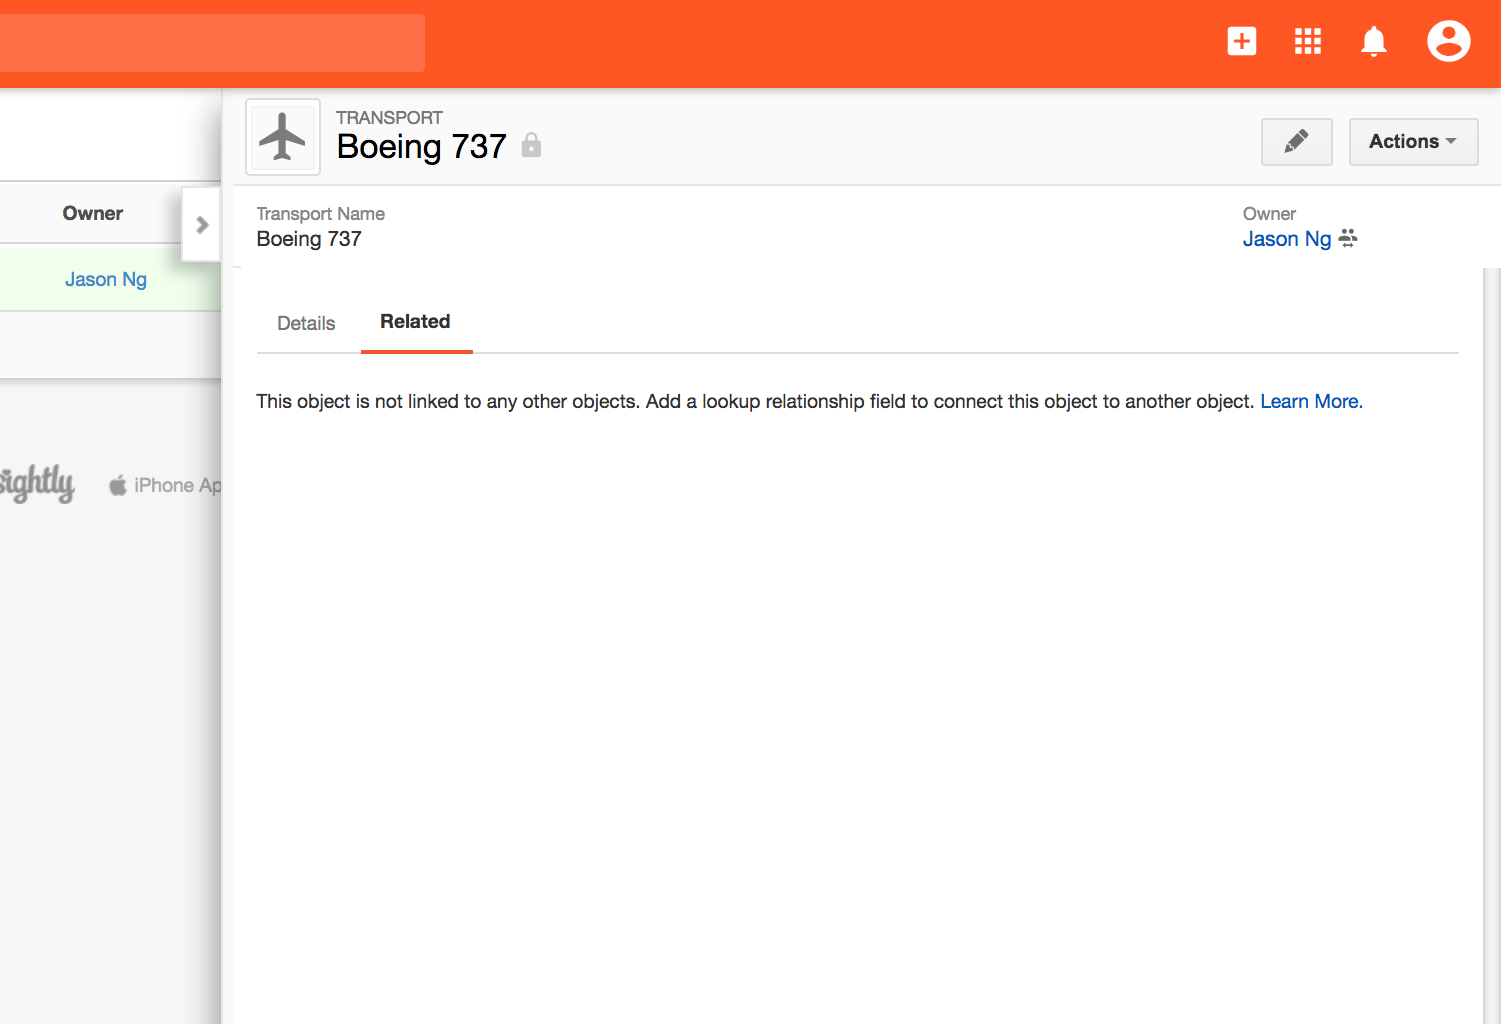The width and height of the screenshot is (1501, 1024).
Task: Select the Related tab
Action: [x=415, y=322]
